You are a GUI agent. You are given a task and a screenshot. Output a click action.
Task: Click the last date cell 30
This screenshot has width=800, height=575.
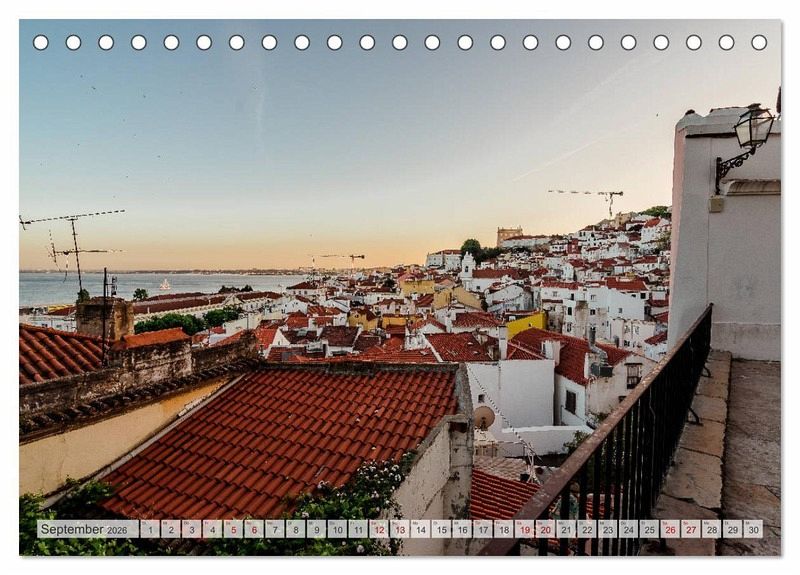[x=754, y=529]
